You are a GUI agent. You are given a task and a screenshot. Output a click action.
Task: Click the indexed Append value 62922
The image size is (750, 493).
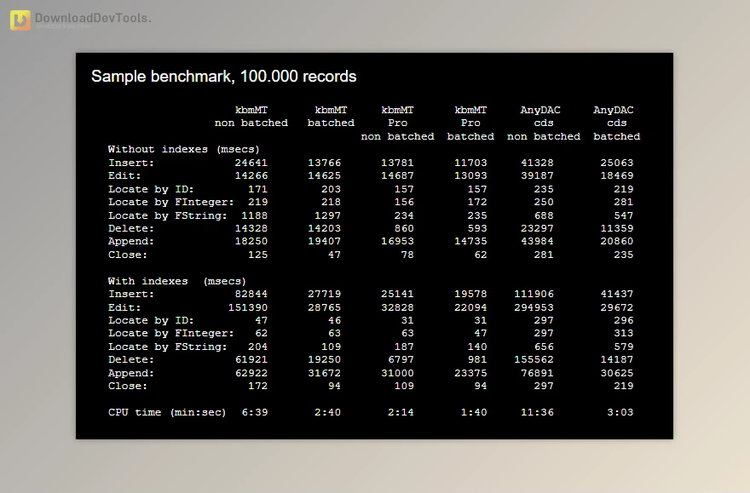[x=251, y=373]
